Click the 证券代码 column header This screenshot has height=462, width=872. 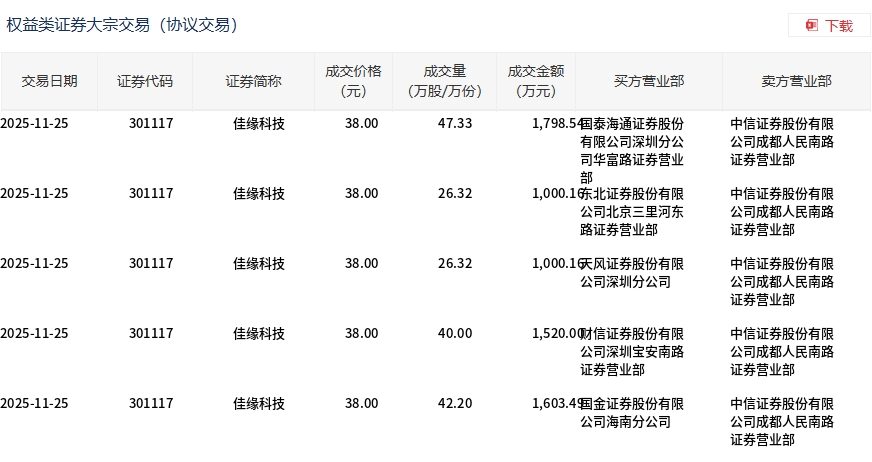click(x=145, y=81)
